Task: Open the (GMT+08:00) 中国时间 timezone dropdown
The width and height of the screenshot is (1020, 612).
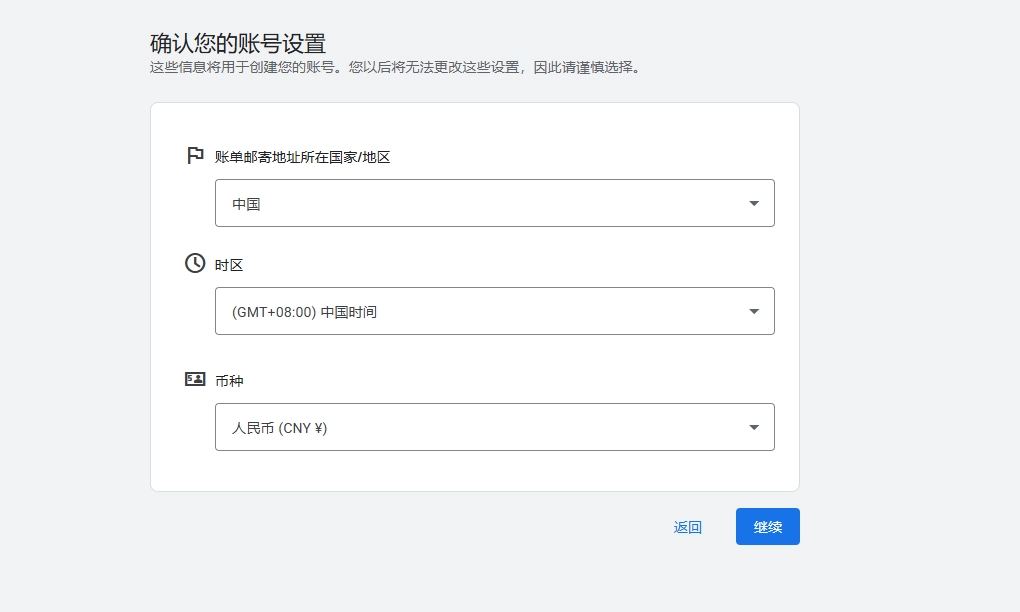Action: click(494, 311)
